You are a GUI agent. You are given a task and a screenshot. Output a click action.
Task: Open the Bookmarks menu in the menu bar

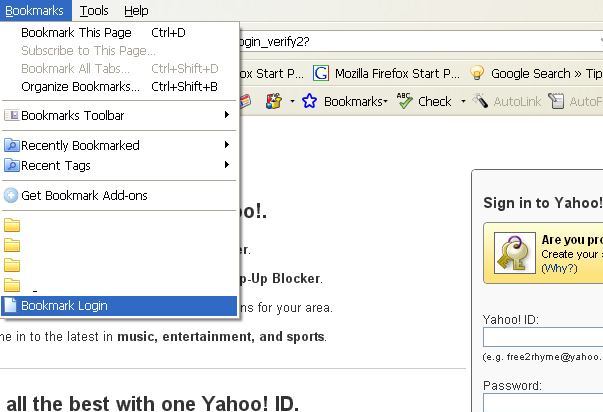click(35, 10)
